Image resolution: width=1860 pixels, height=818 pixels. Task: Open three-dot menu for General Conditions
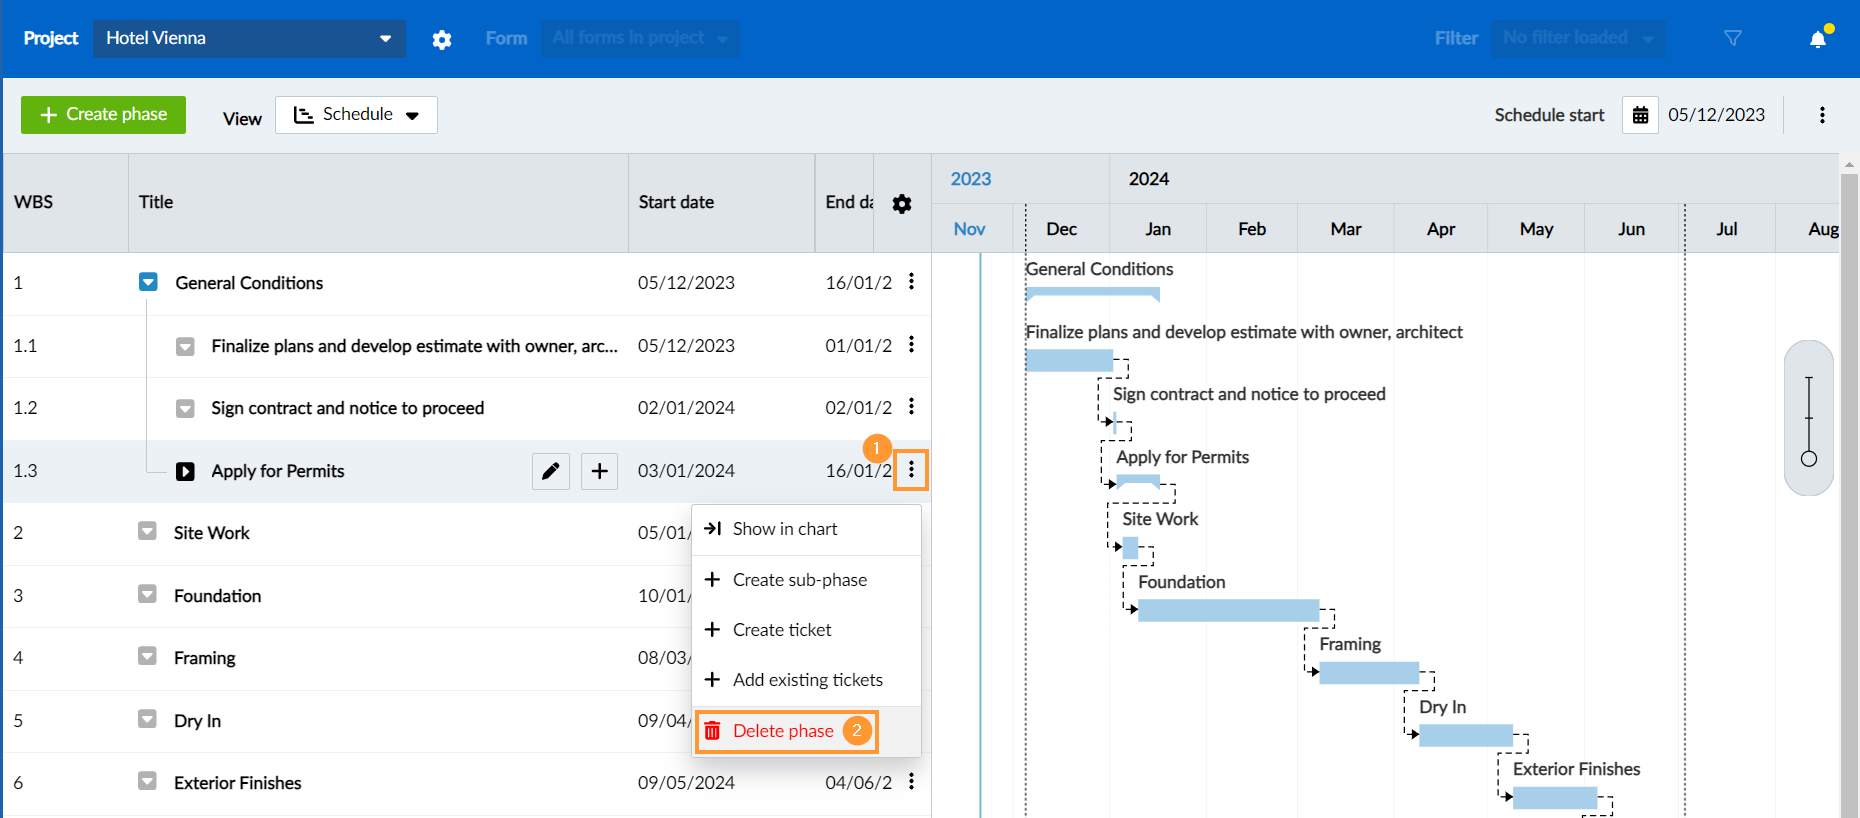coord(911,282)
